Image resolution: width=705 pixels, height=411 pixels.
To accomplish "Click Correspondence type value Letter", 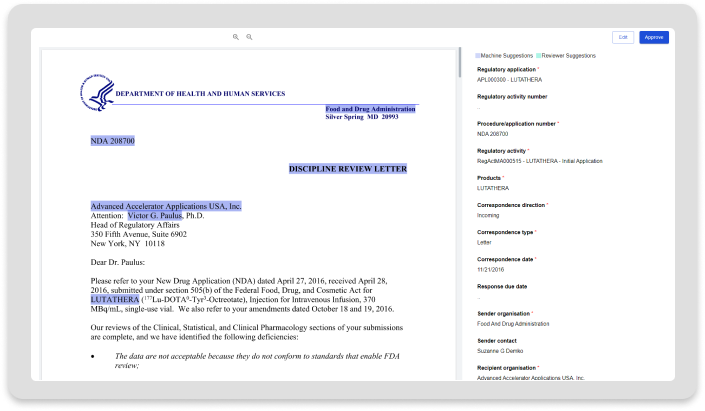I will pyautogui.click(x=484, y=241).
